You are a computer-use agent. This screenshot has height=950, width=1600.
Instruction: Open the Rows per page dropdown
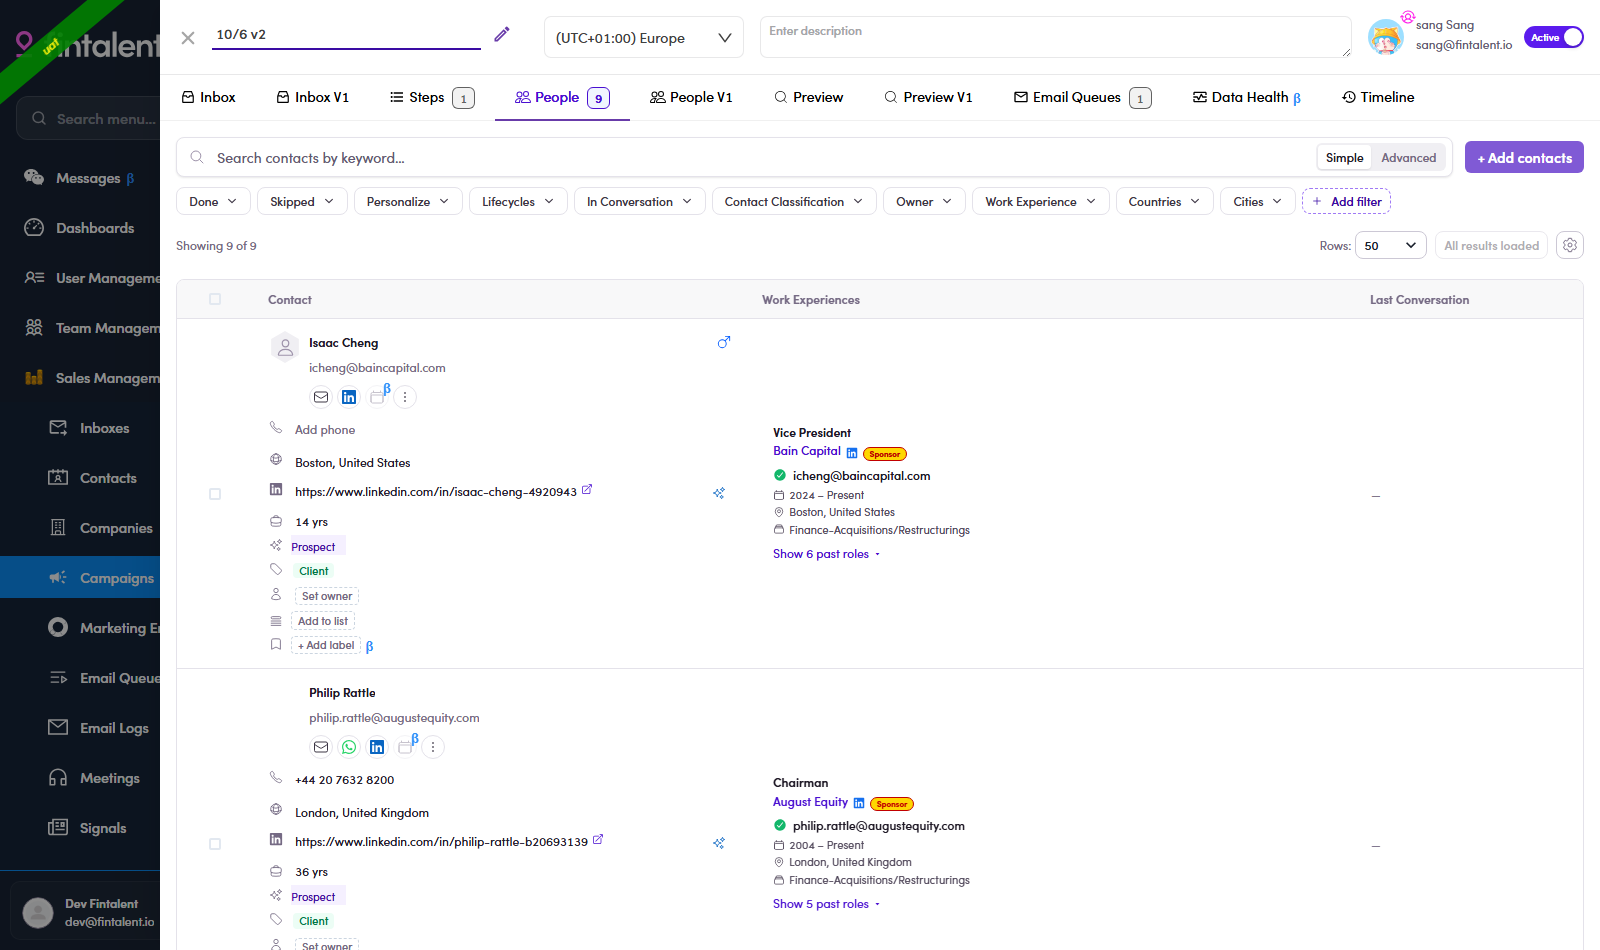point(1391,246)
